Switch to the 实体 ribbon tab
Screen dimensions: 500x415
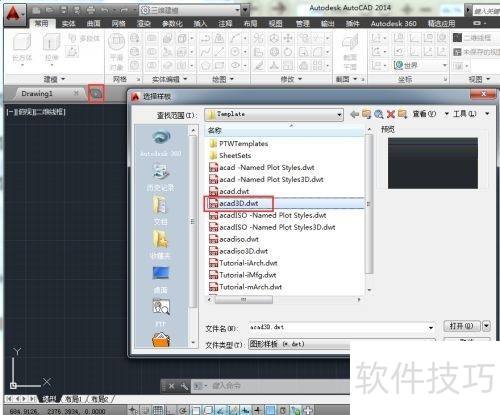[68, 24]
